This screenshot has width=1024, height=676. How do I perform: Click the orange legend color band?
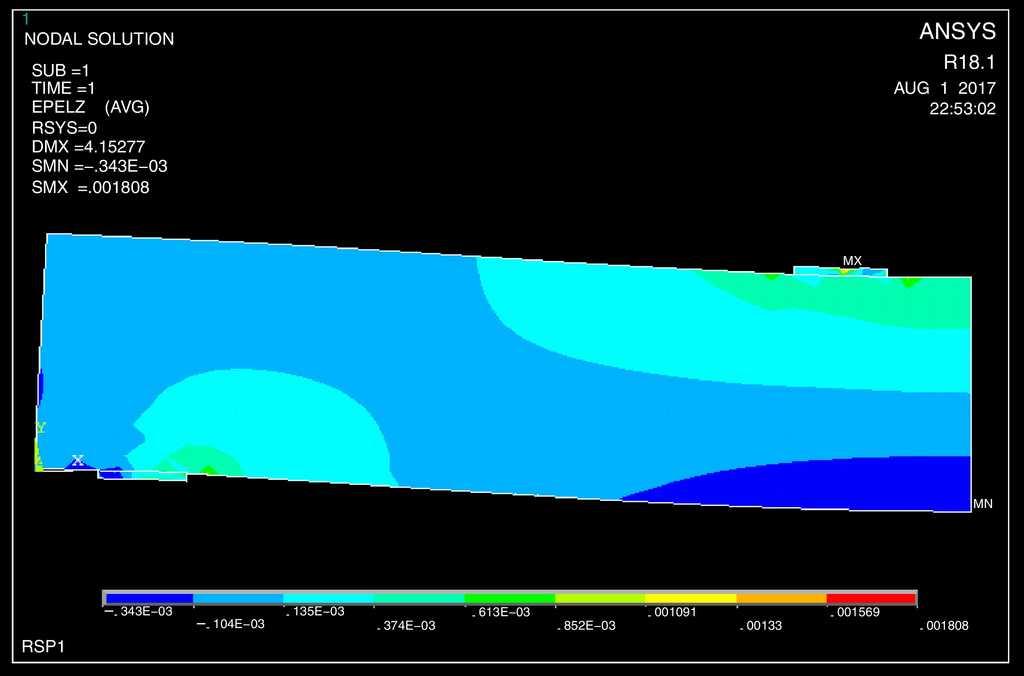pyautogui.click(x=781, y=598)
